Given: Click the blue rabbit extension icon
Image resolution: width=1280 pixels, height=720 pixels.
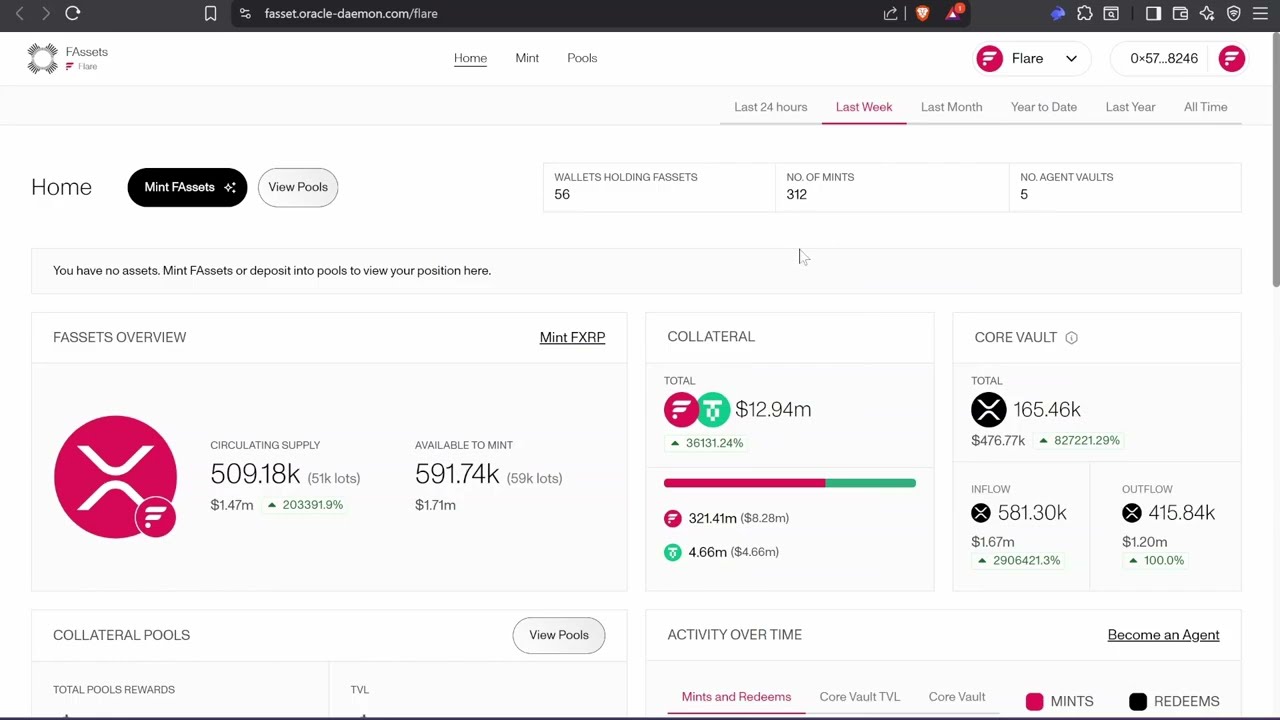Looking at the screenshot, I should (1058, 13).
